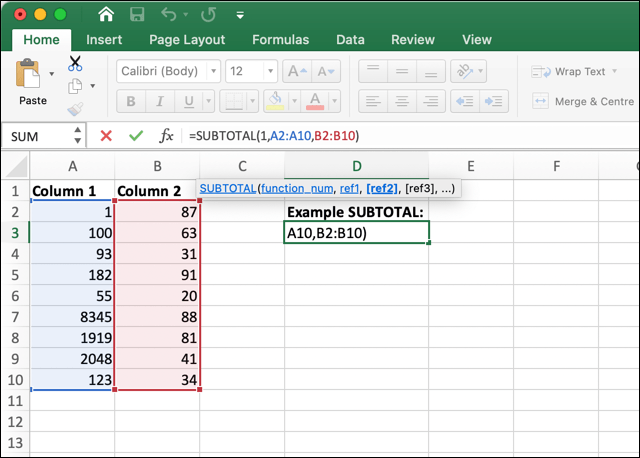This screenshot has height=458, width=640.
Task: Open the Page Layout ribbon tab
Action: (187, 40)
